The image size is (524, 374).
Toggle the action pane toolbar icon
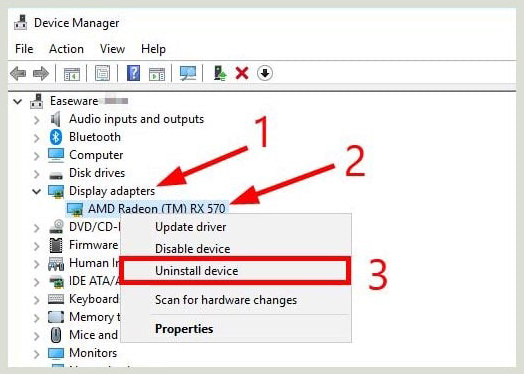157,74
